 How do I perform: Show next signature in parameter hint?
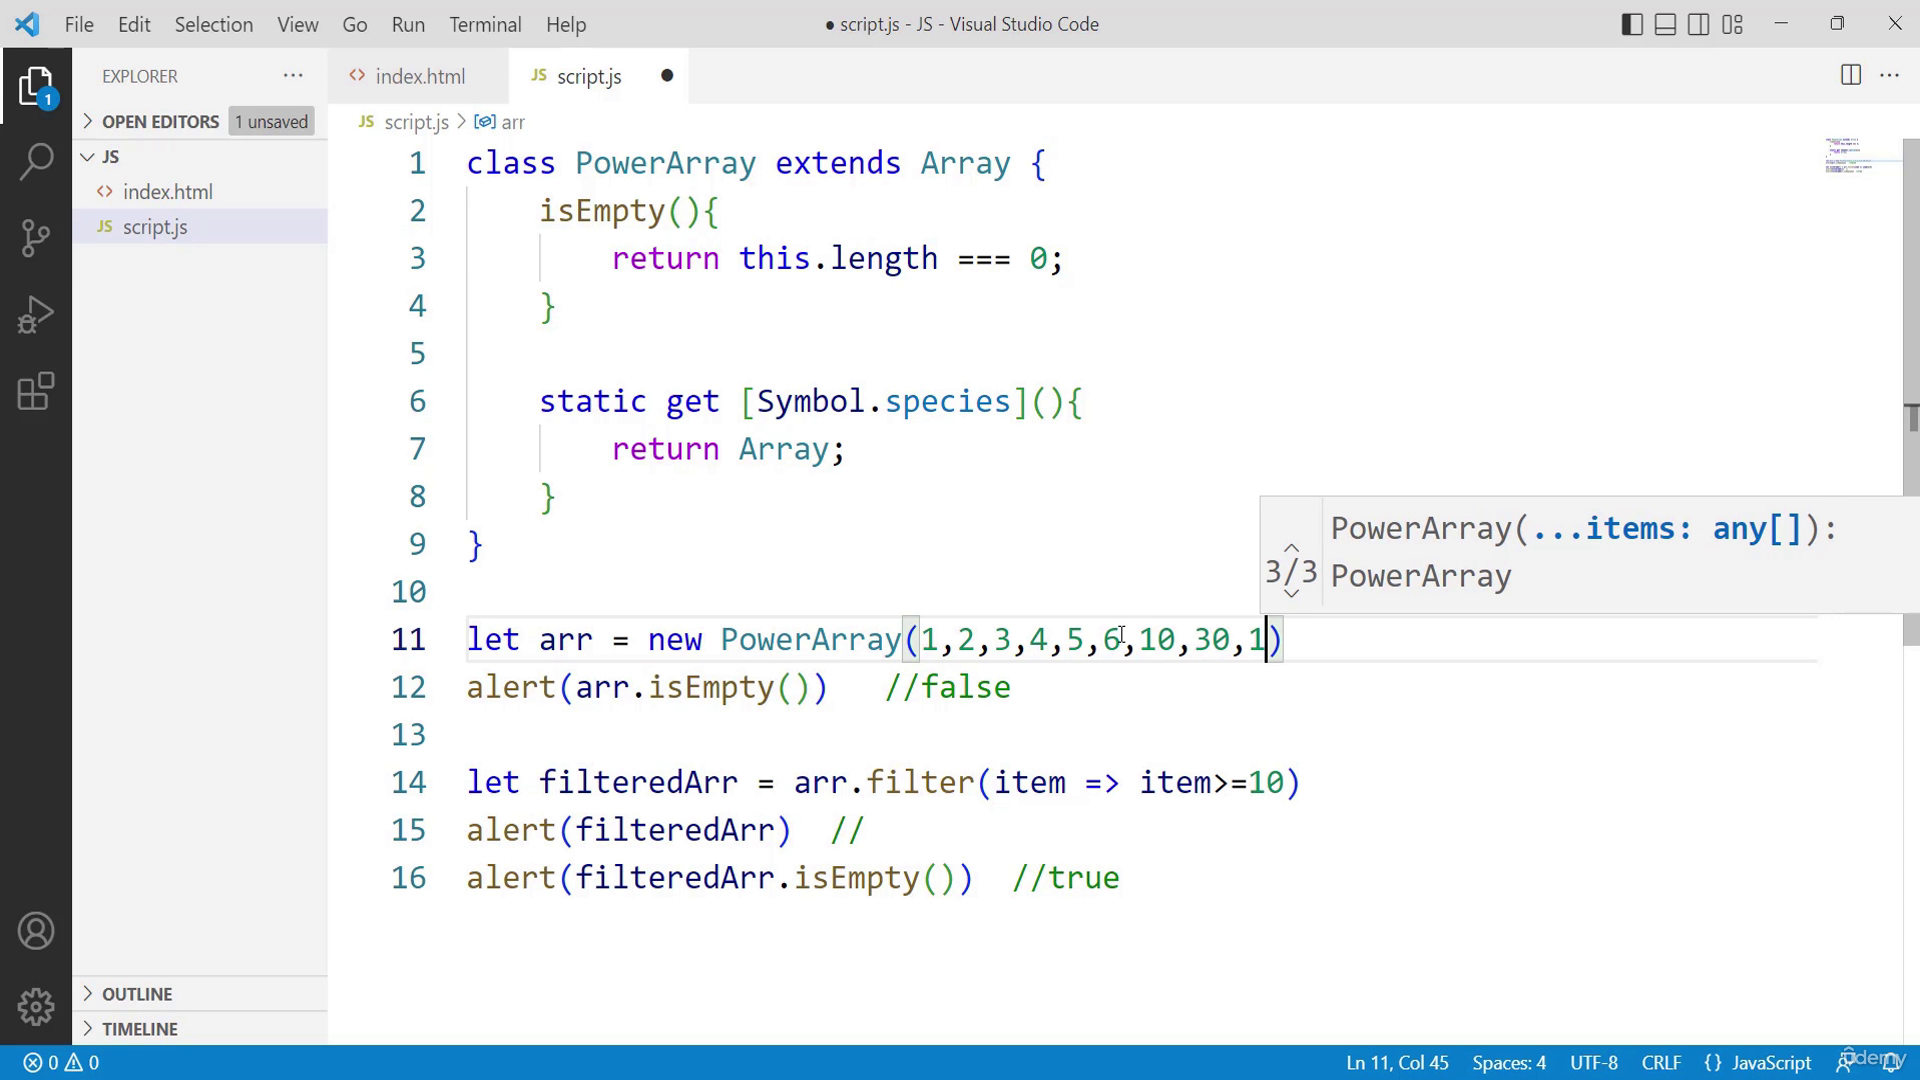(x=1291, y=594)
